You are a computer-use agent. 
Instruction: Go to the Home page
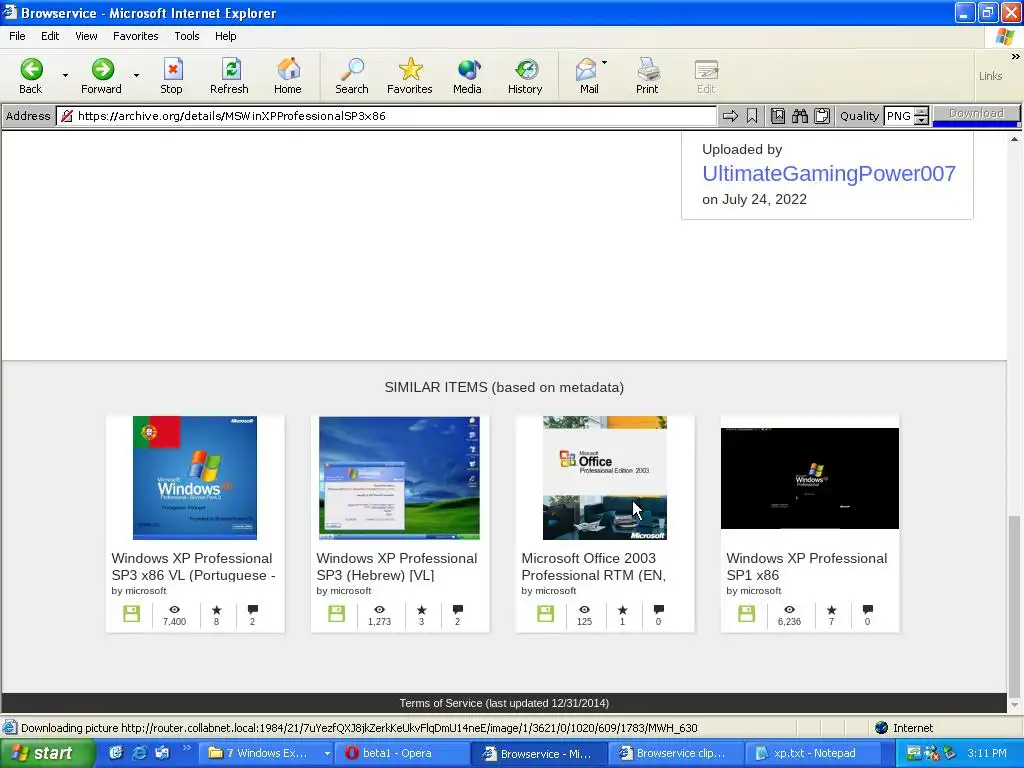(x=287, y=76)
